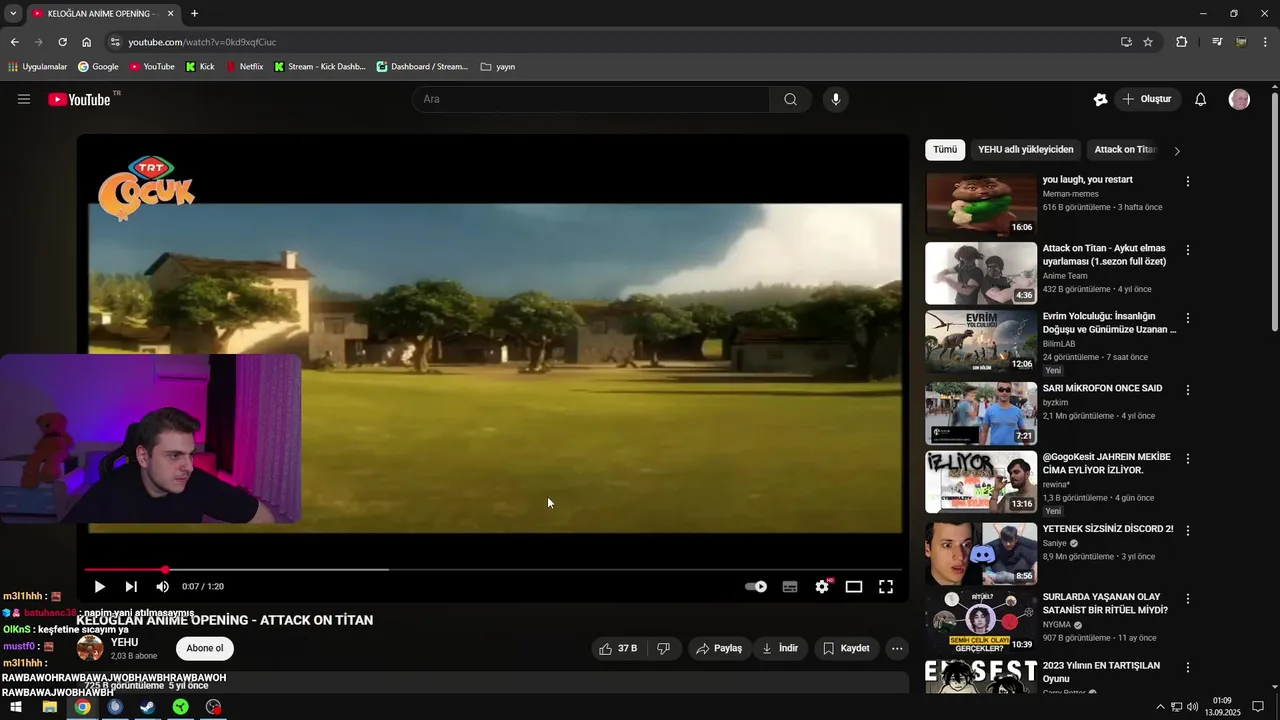Open options for Aykut elmas uyarlaması video
Viewport: 1280px width, 720px height.
[x=1188, y=250]
